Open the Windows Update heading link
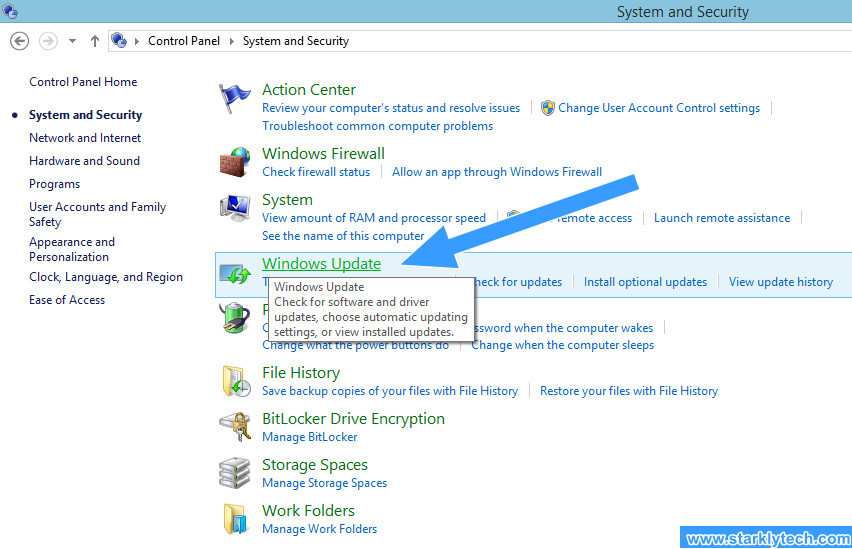The image size is (852, 549). (x=321, y=263)
